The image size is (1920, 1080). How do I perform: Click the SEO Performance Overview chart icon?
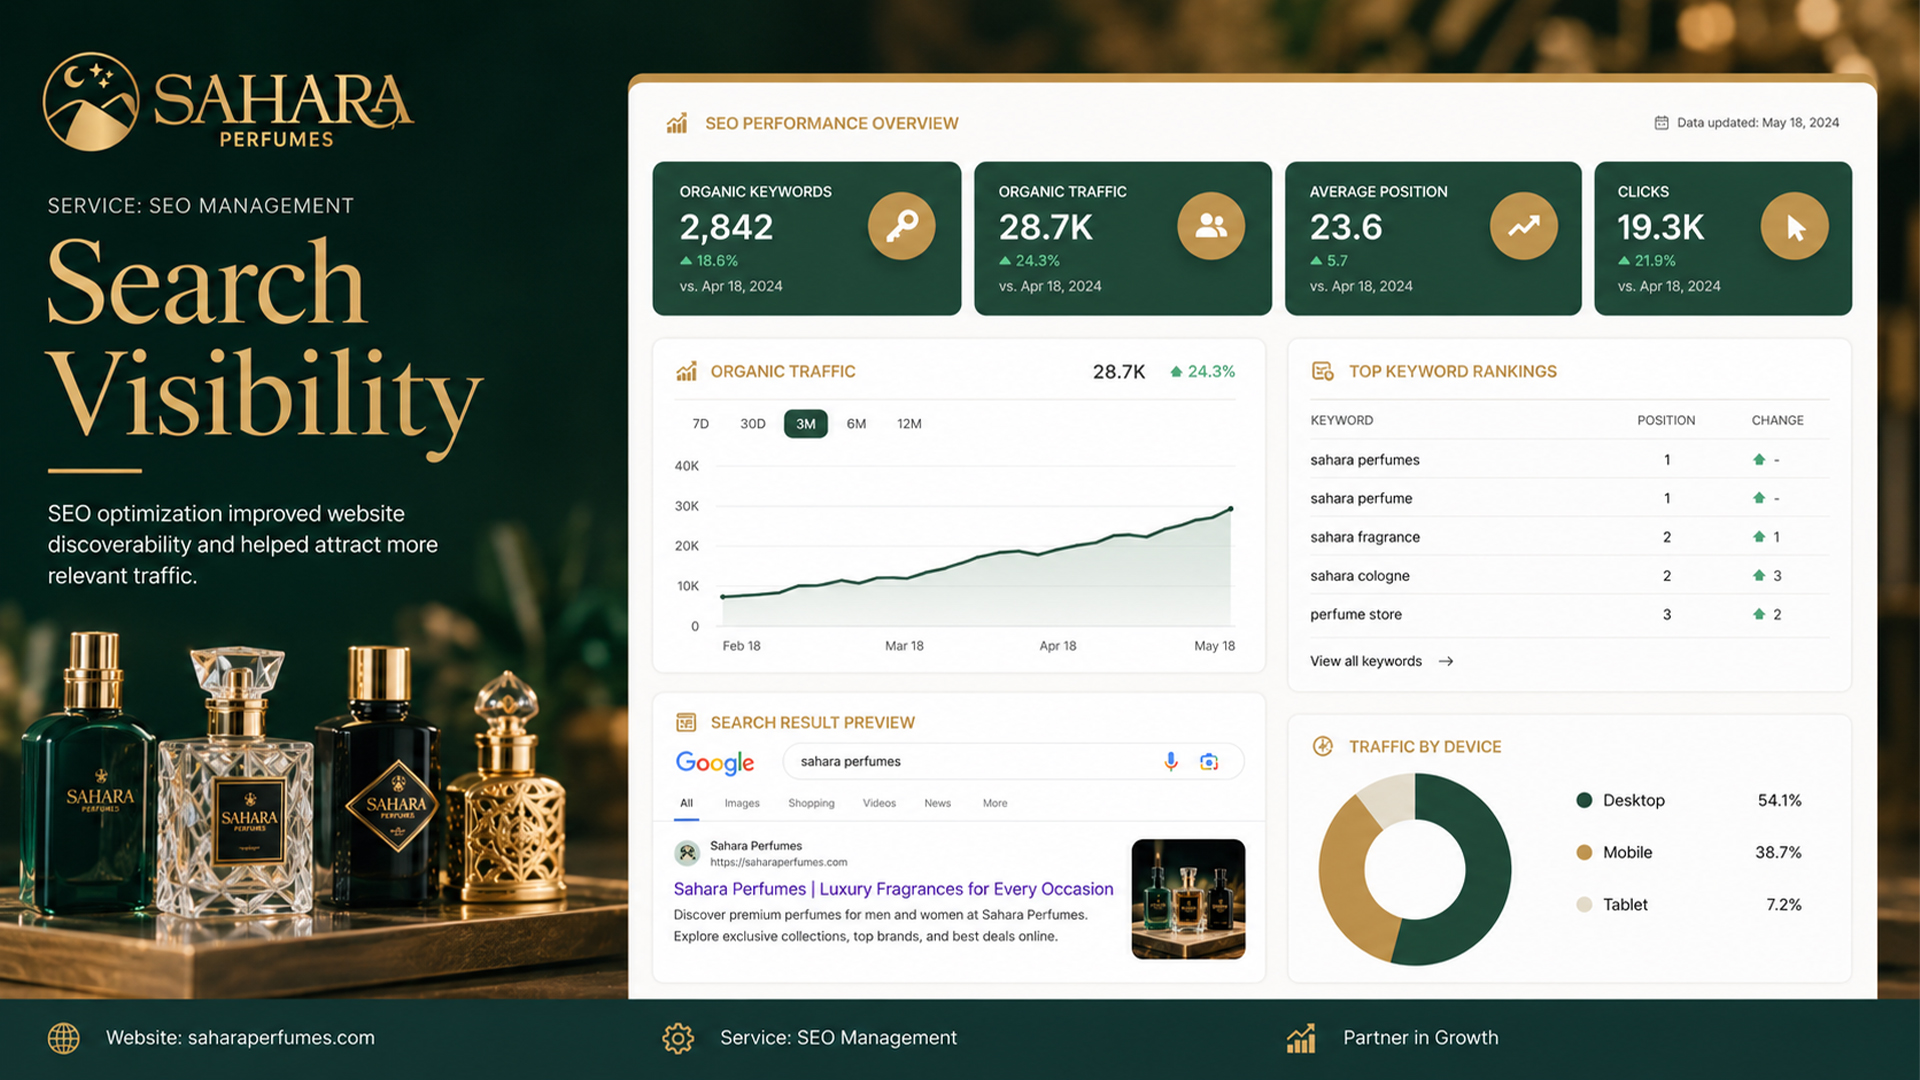click(x=677, y=123)
